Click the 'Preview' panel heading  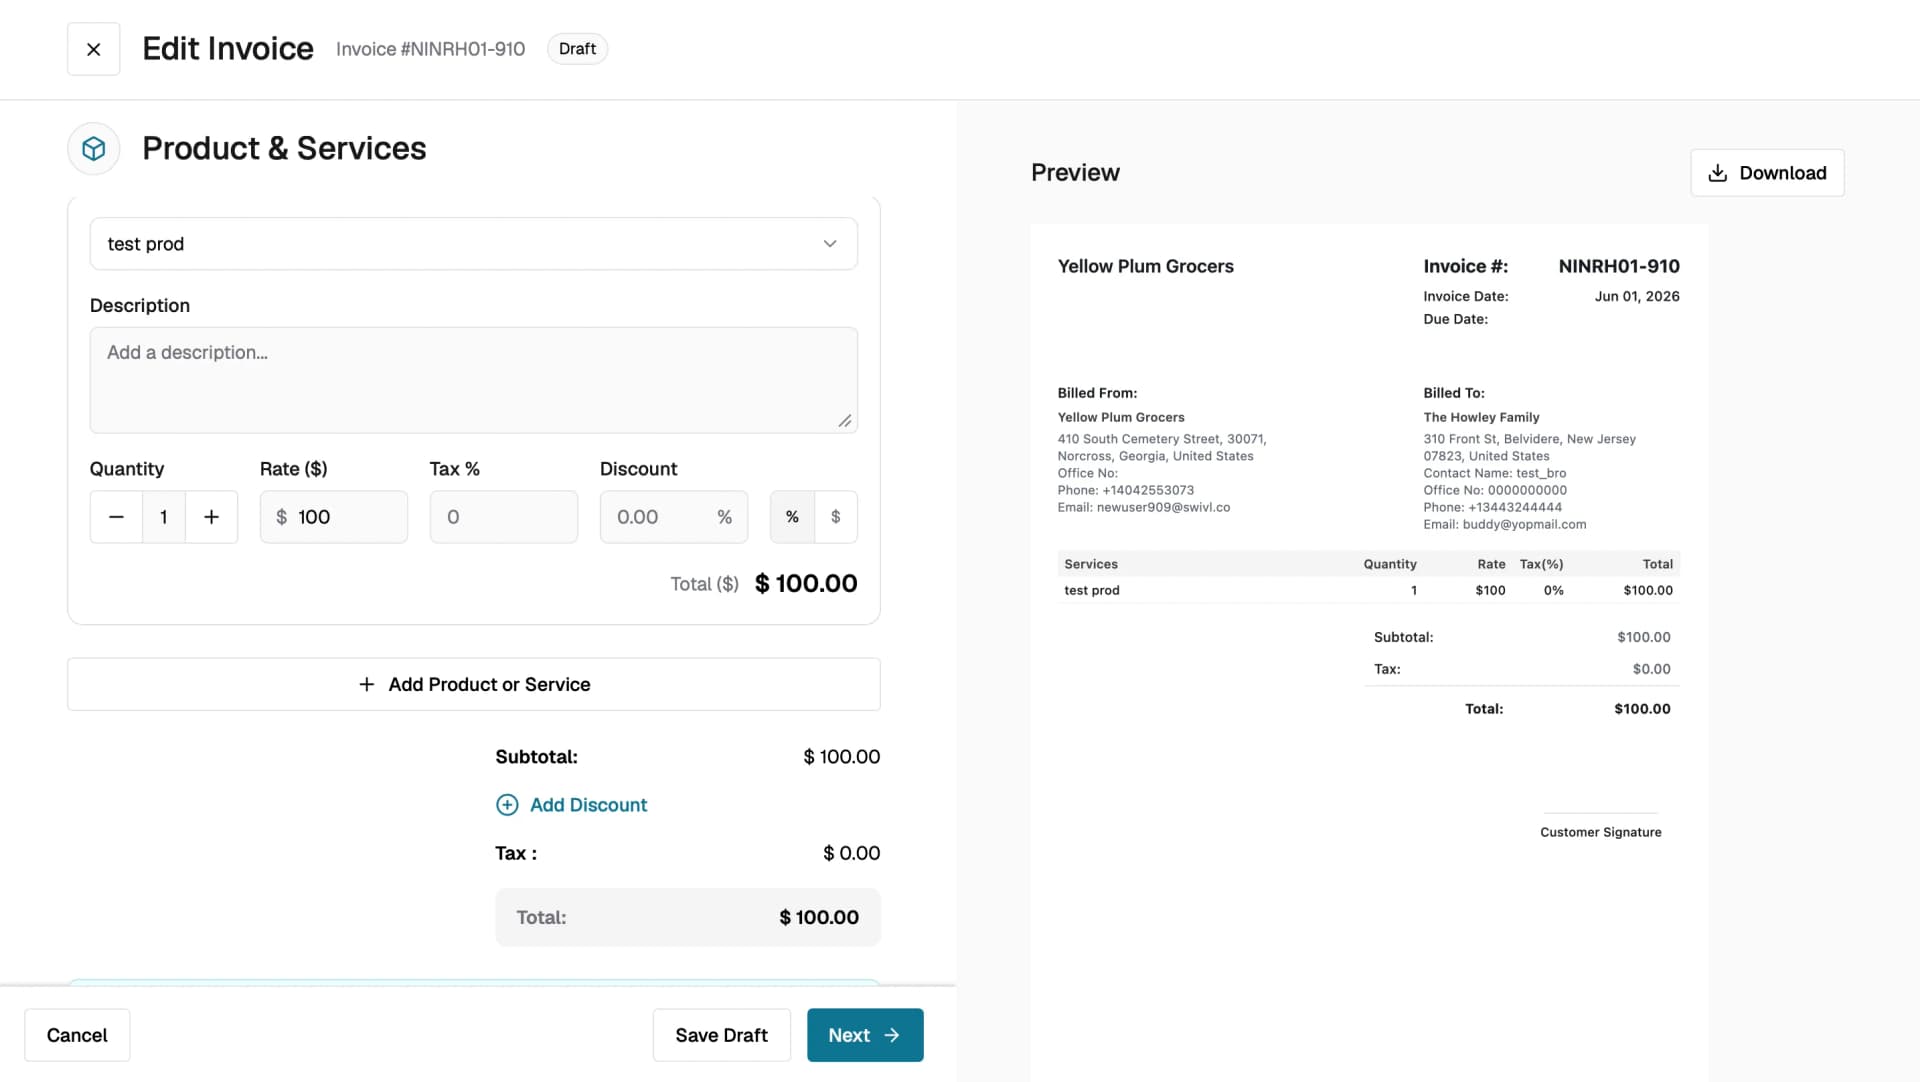click(x=1075, y=173)
